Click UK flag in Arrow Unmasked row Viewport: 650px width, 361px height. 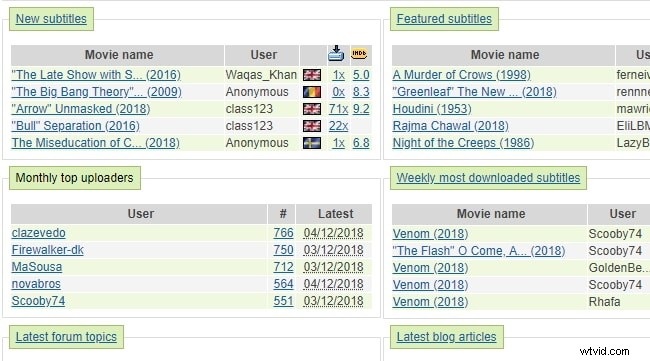click(x=312, y=109)
